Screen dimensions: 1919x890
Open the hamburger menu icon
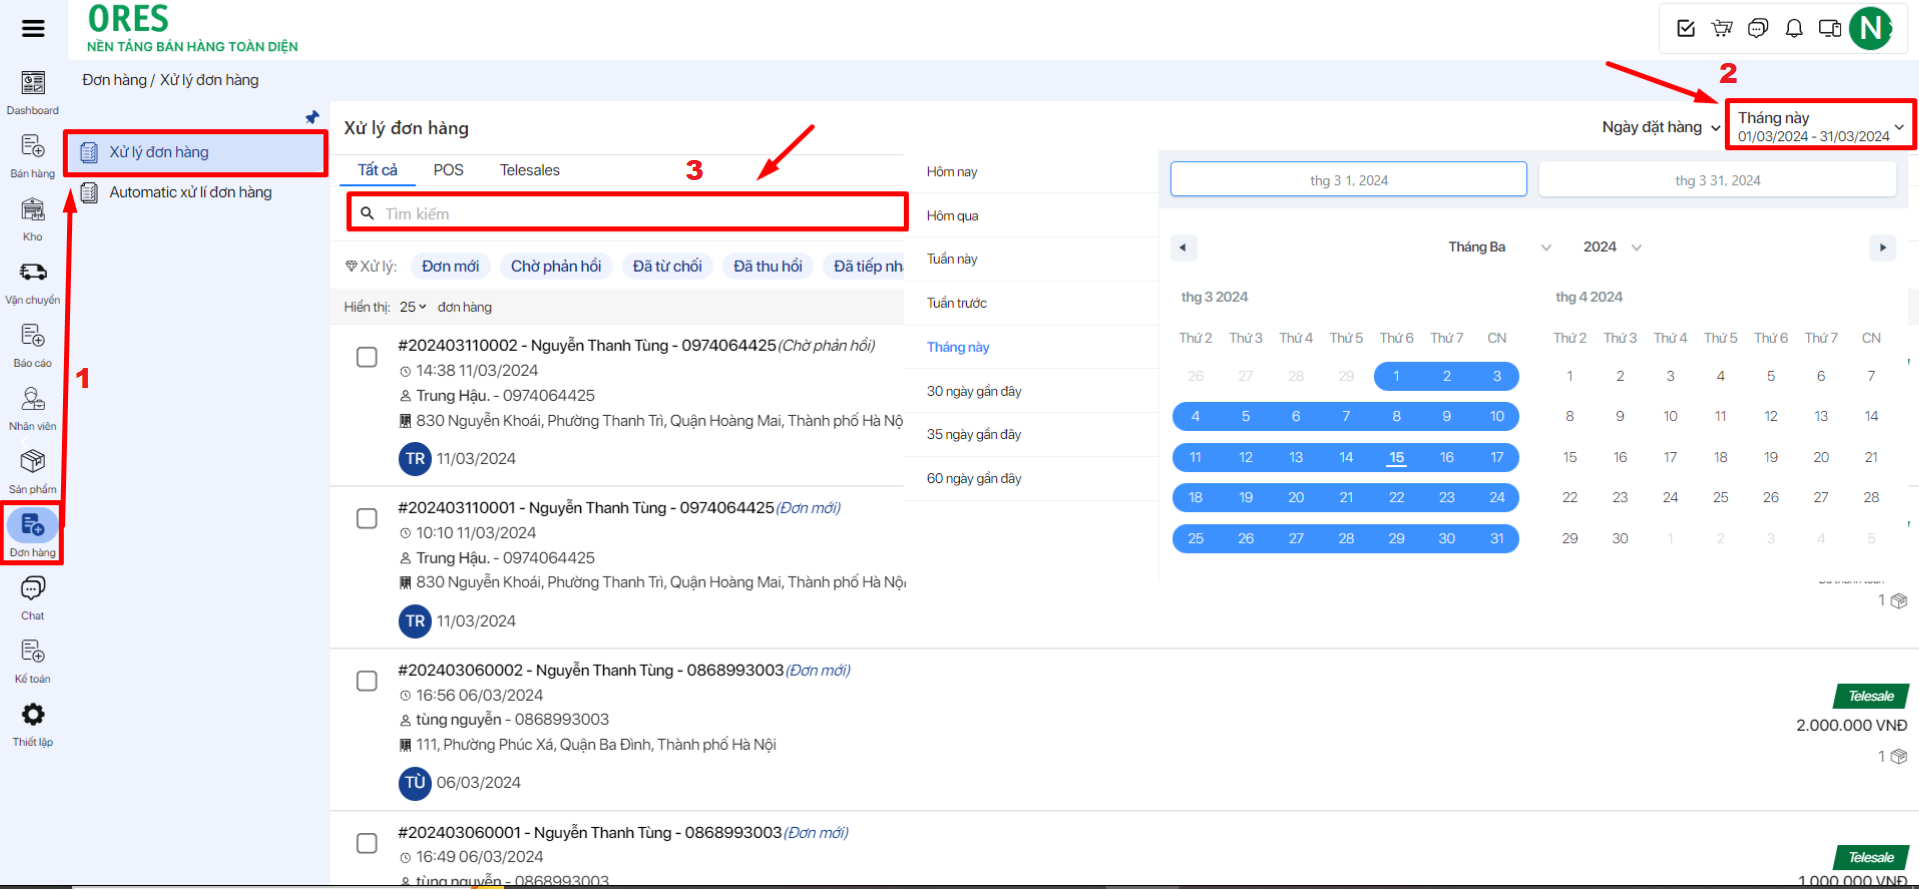(33, 28)
